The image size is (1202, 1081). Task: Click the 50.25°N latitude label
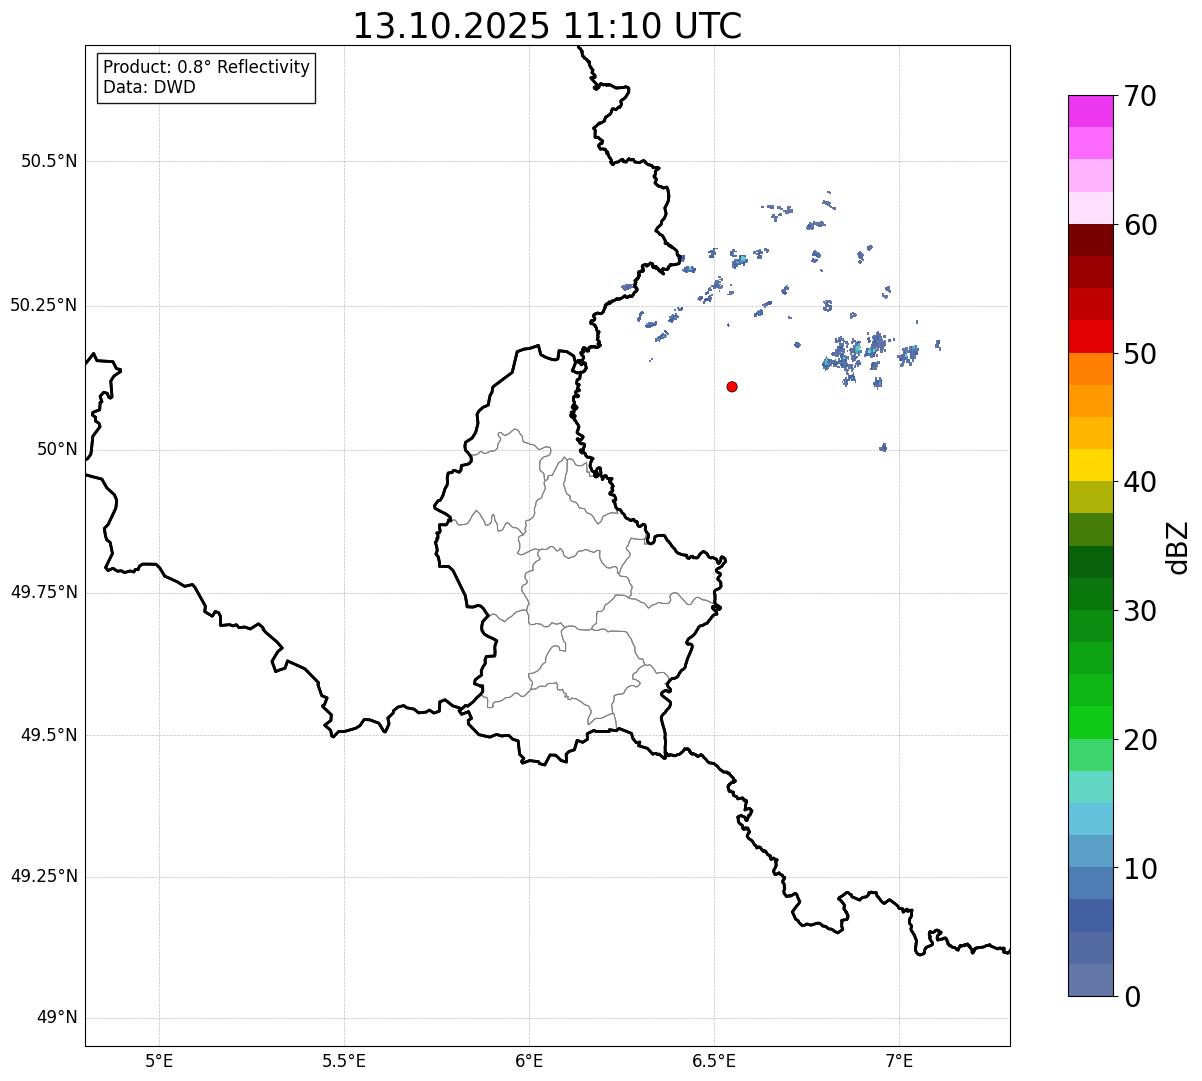click(44, 305)
